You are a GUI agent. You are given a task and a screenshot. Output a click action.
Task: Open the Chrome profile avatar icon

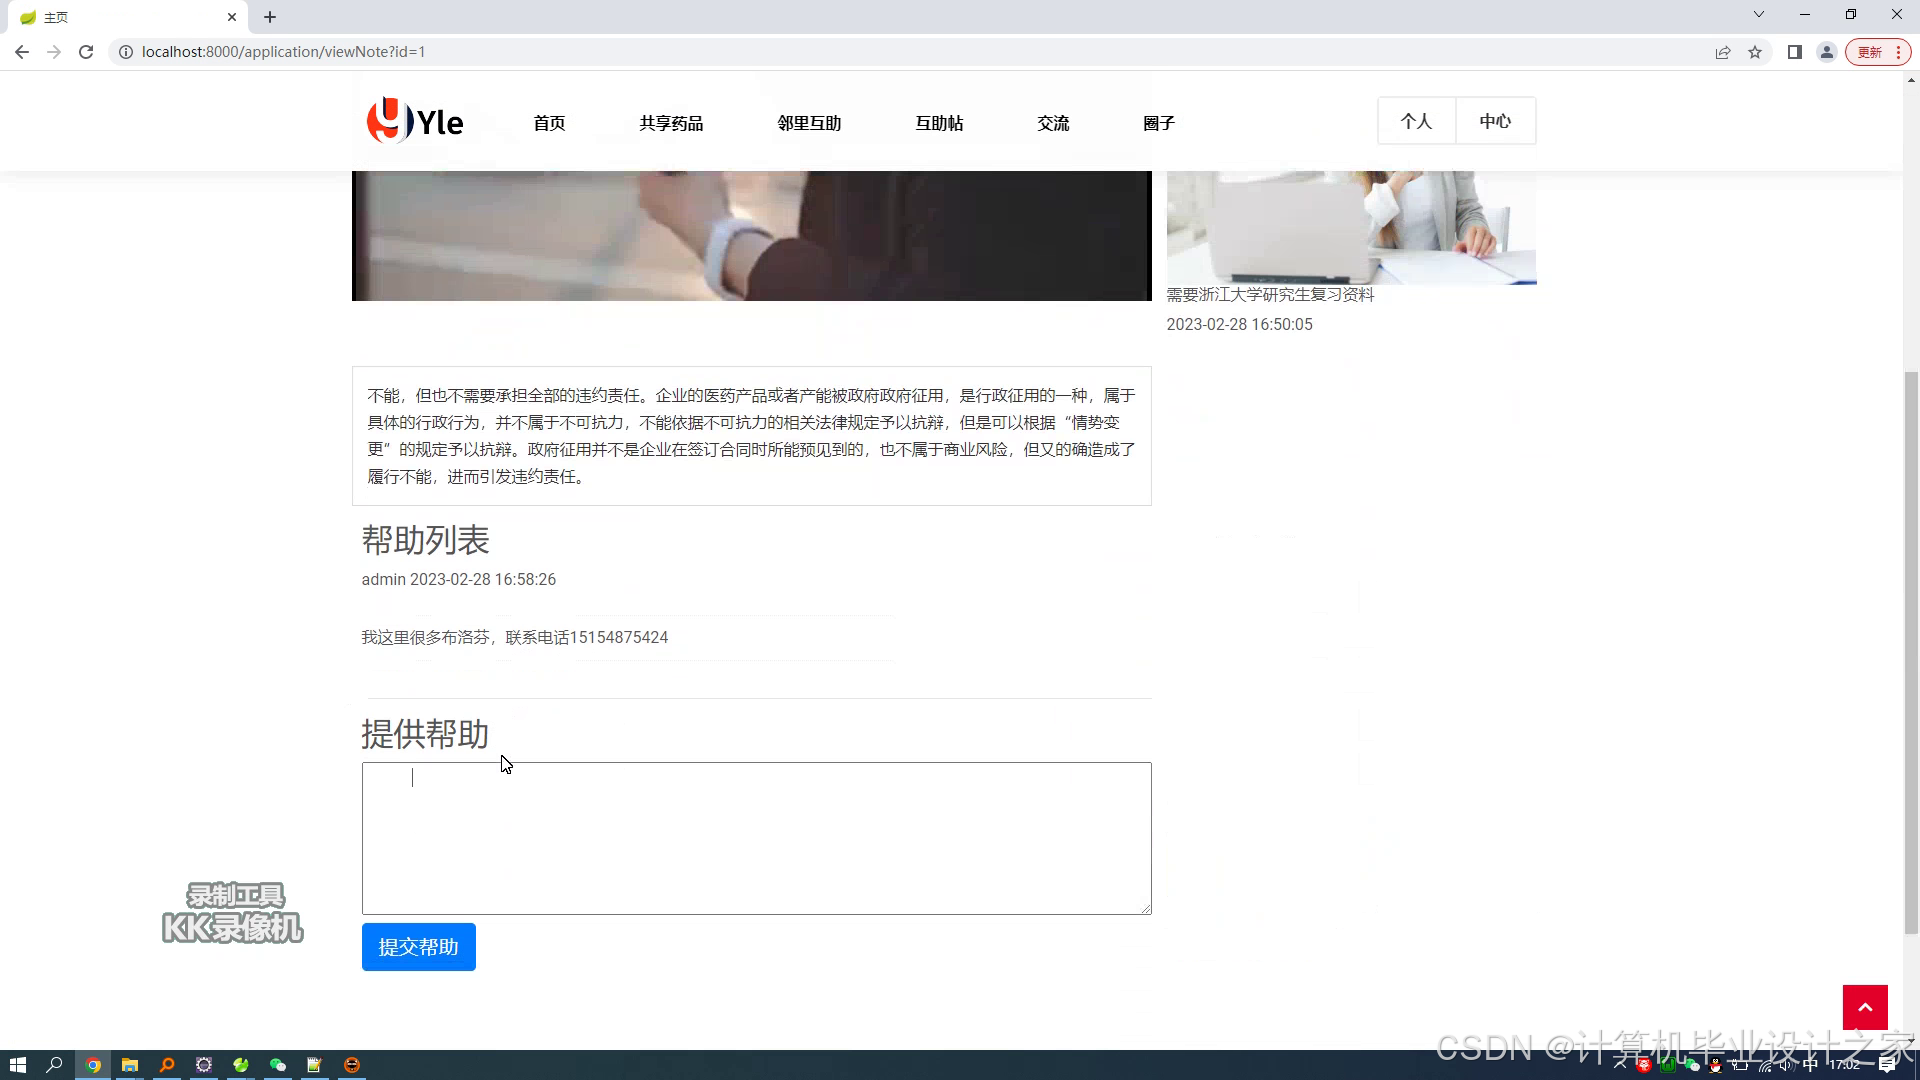[x=1826, y=52]
